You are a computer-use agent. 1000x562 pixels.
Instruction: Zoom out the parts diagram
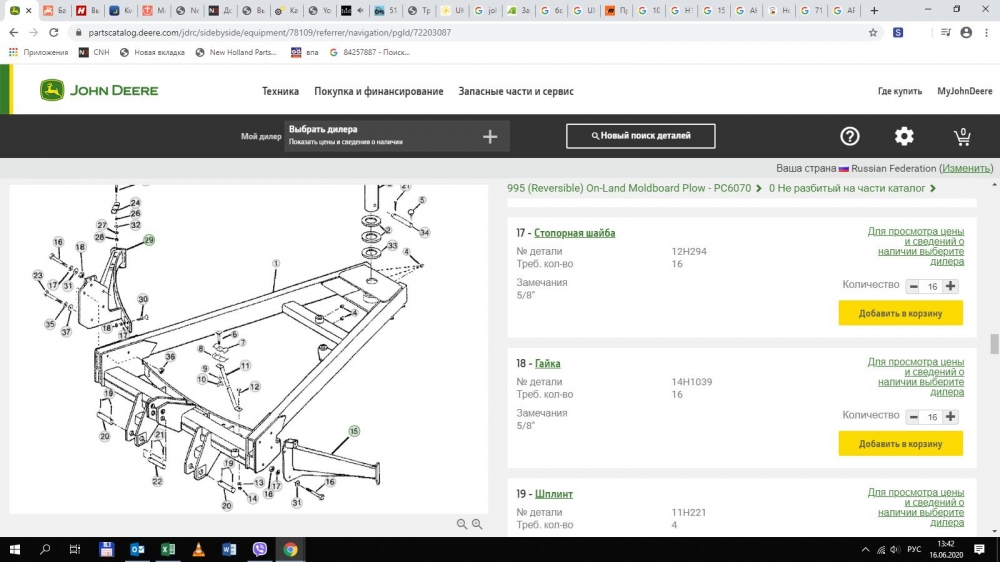[462, 524]
